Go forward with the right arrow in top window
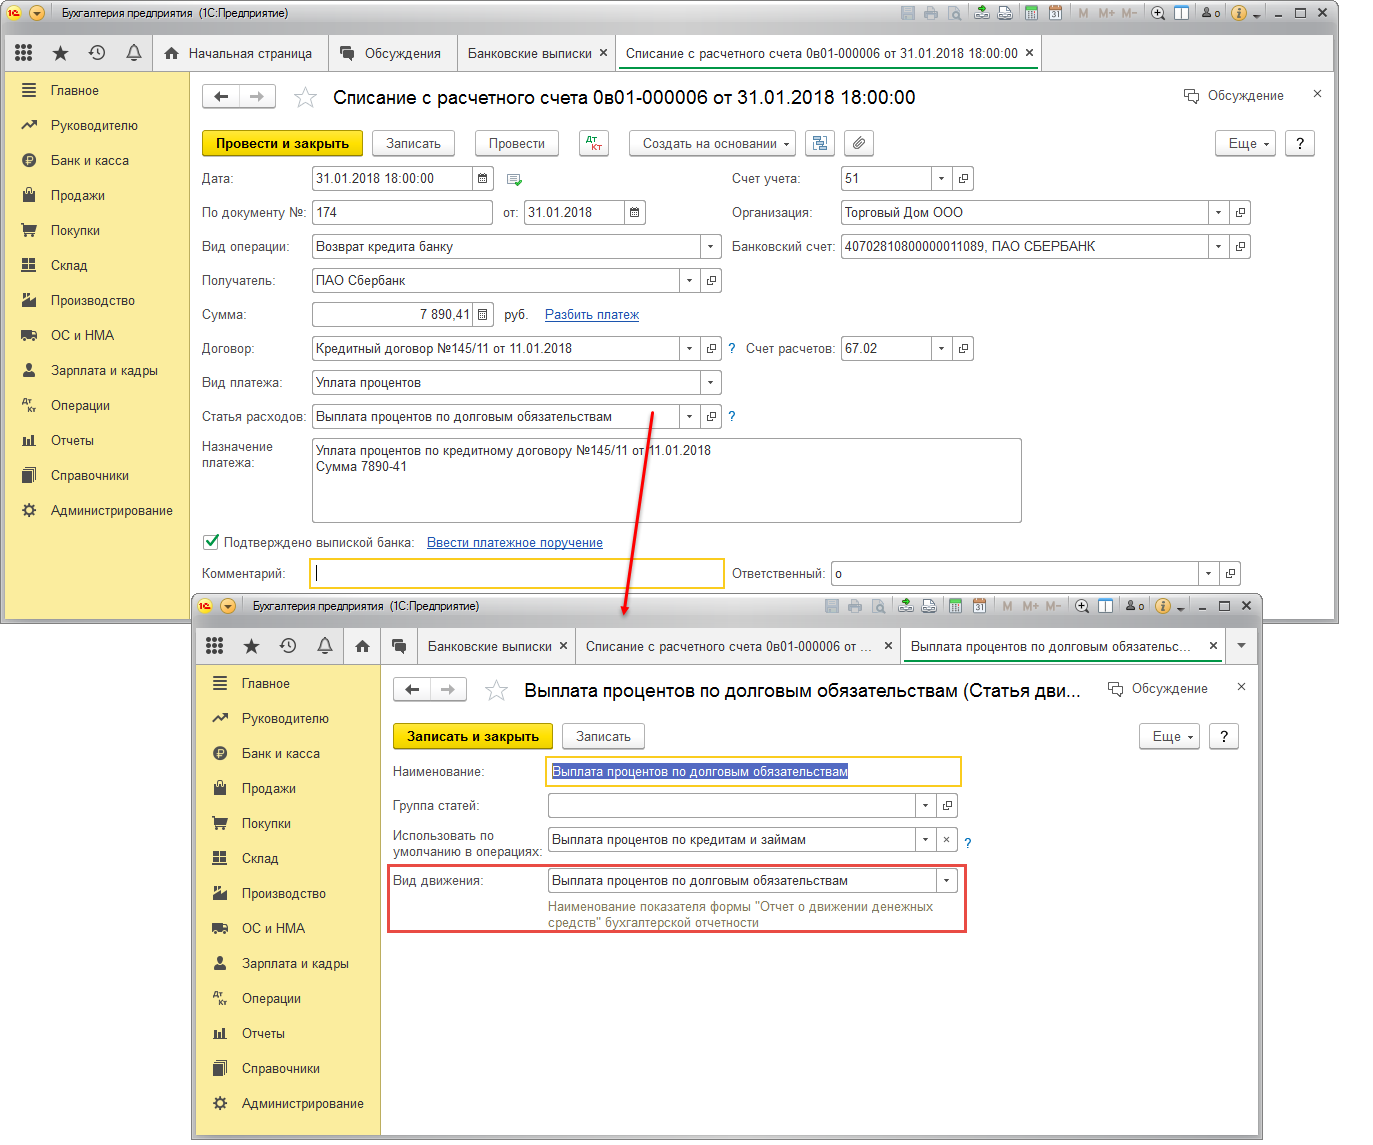 257,96
